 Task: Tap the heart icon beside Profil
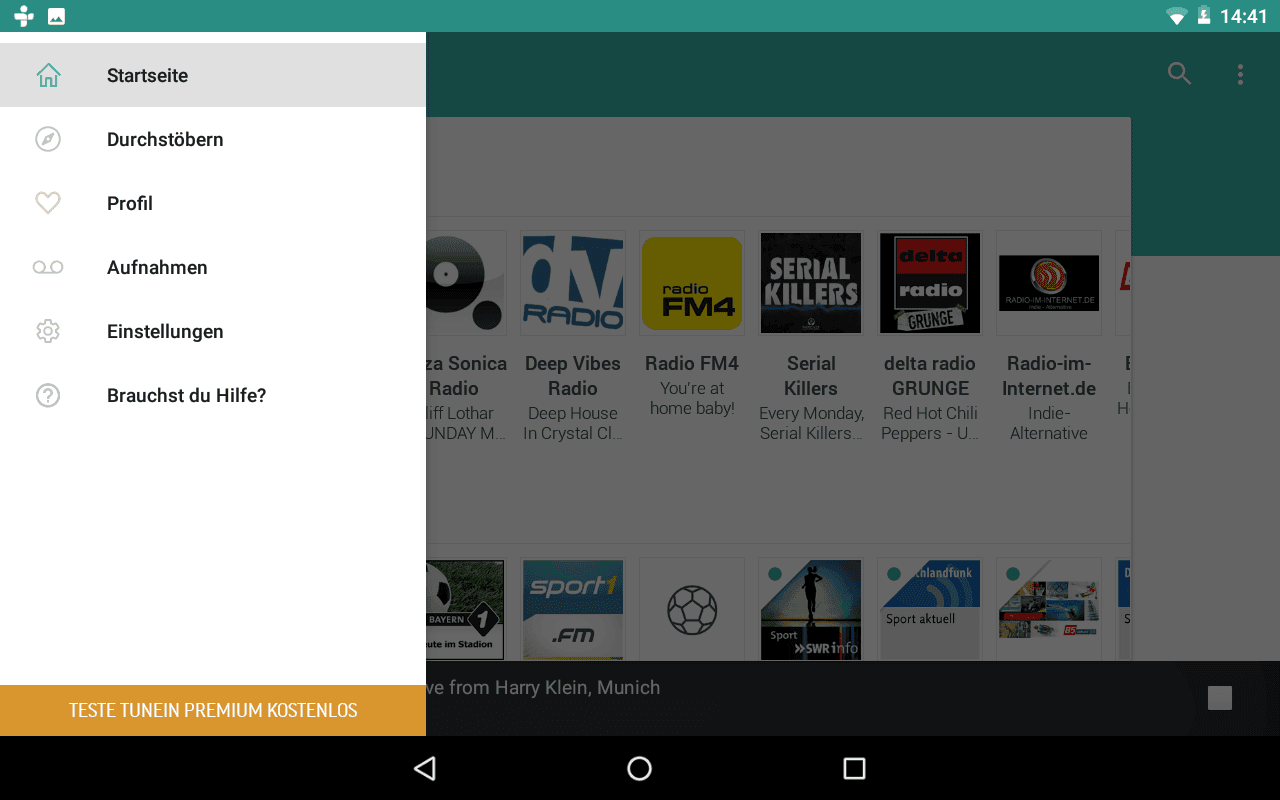[x=48, y=203]
